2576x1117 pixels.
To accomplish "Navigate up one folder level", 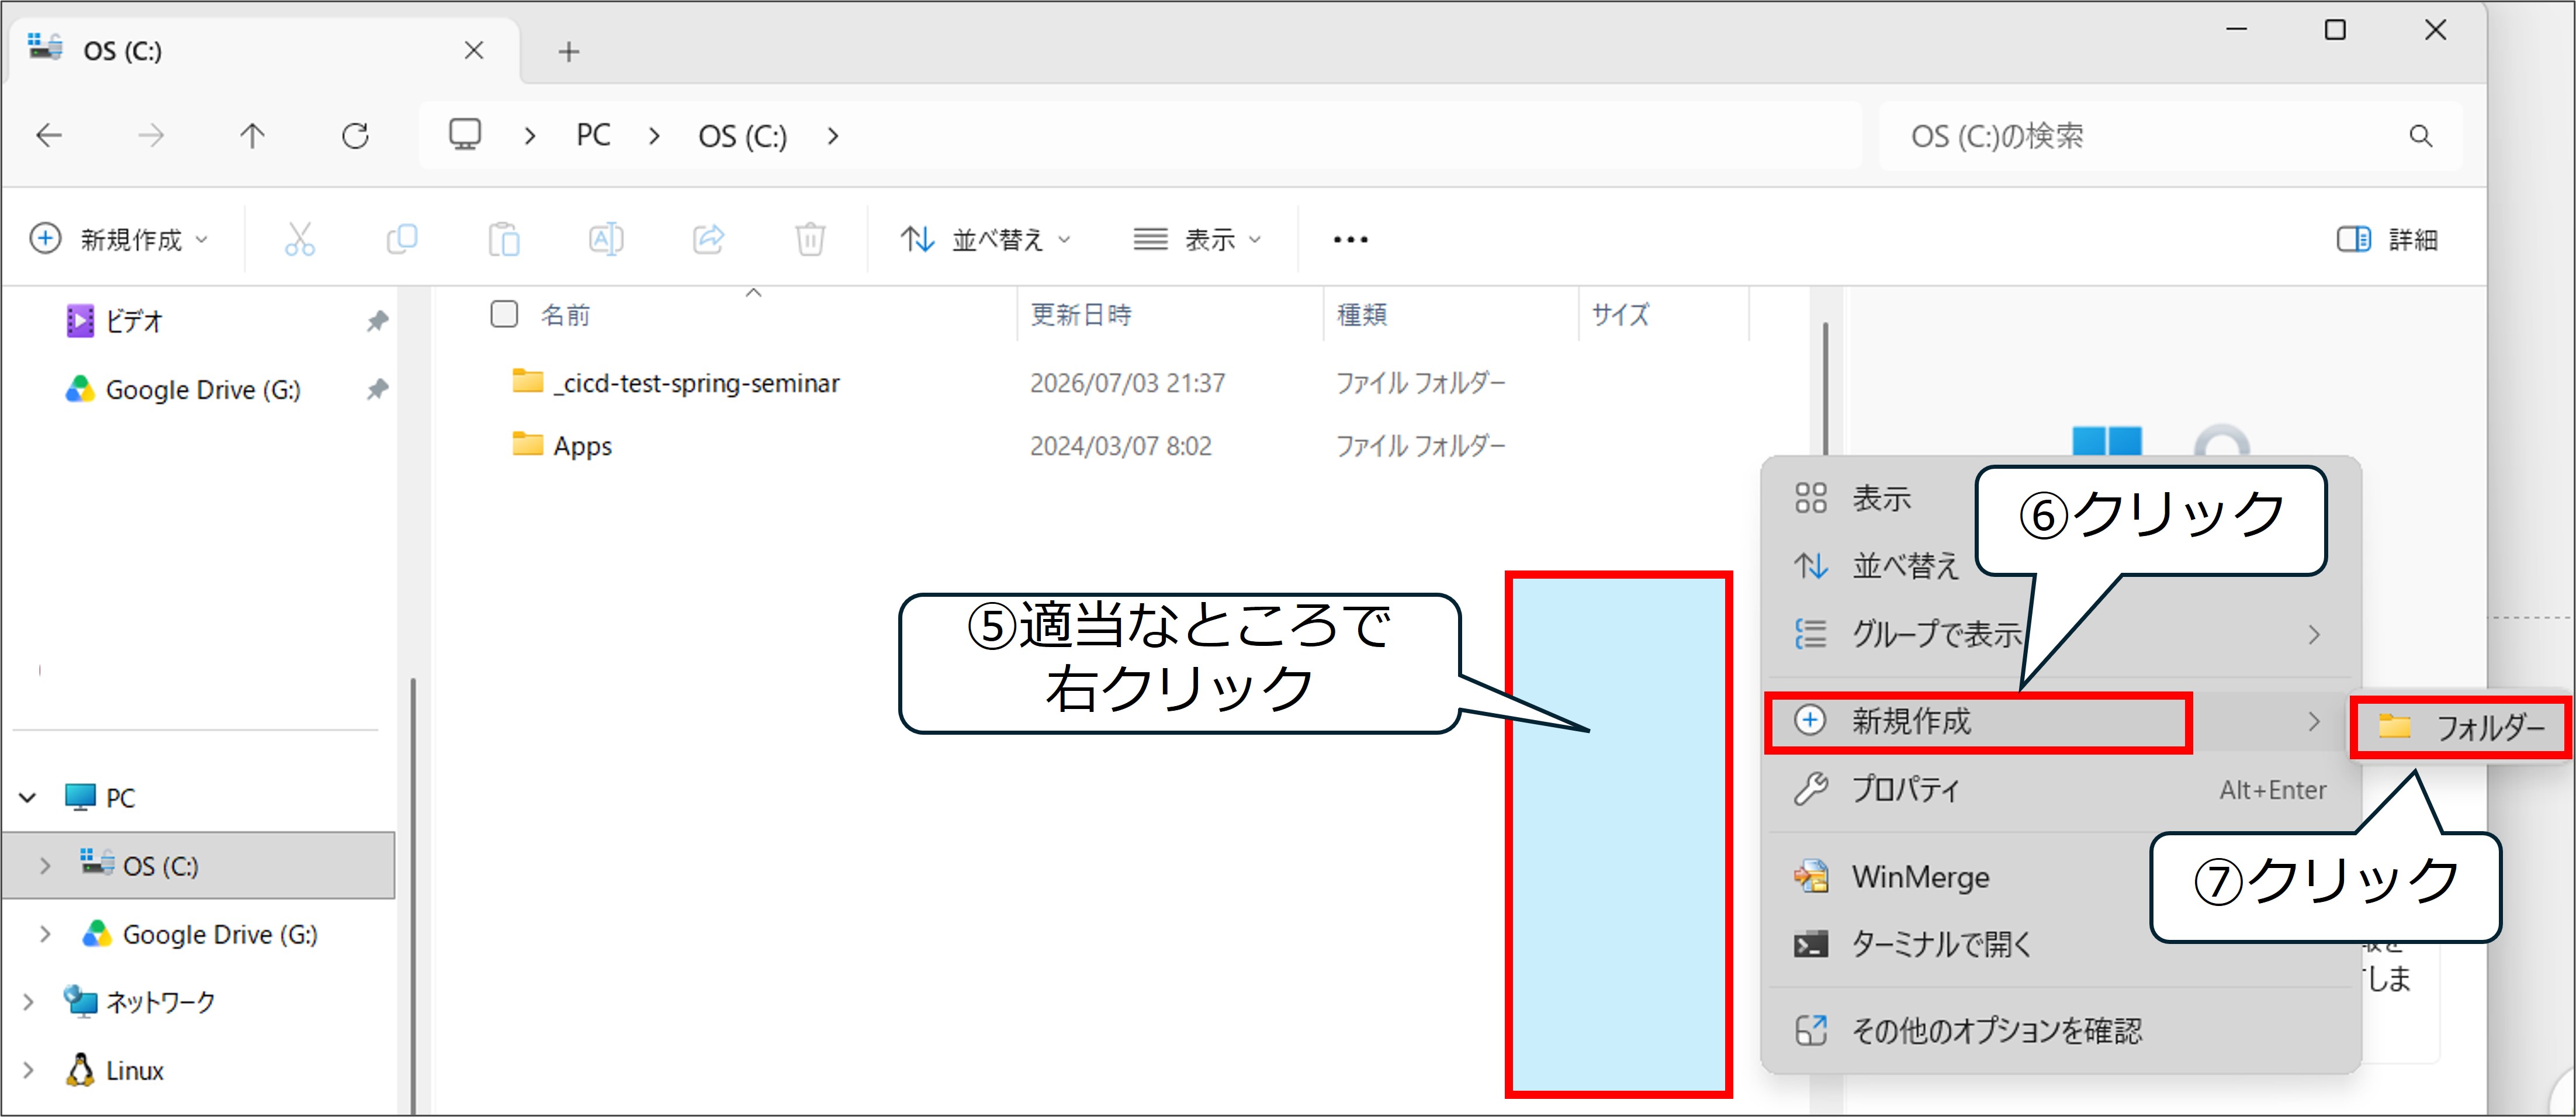I will point(252,135).
